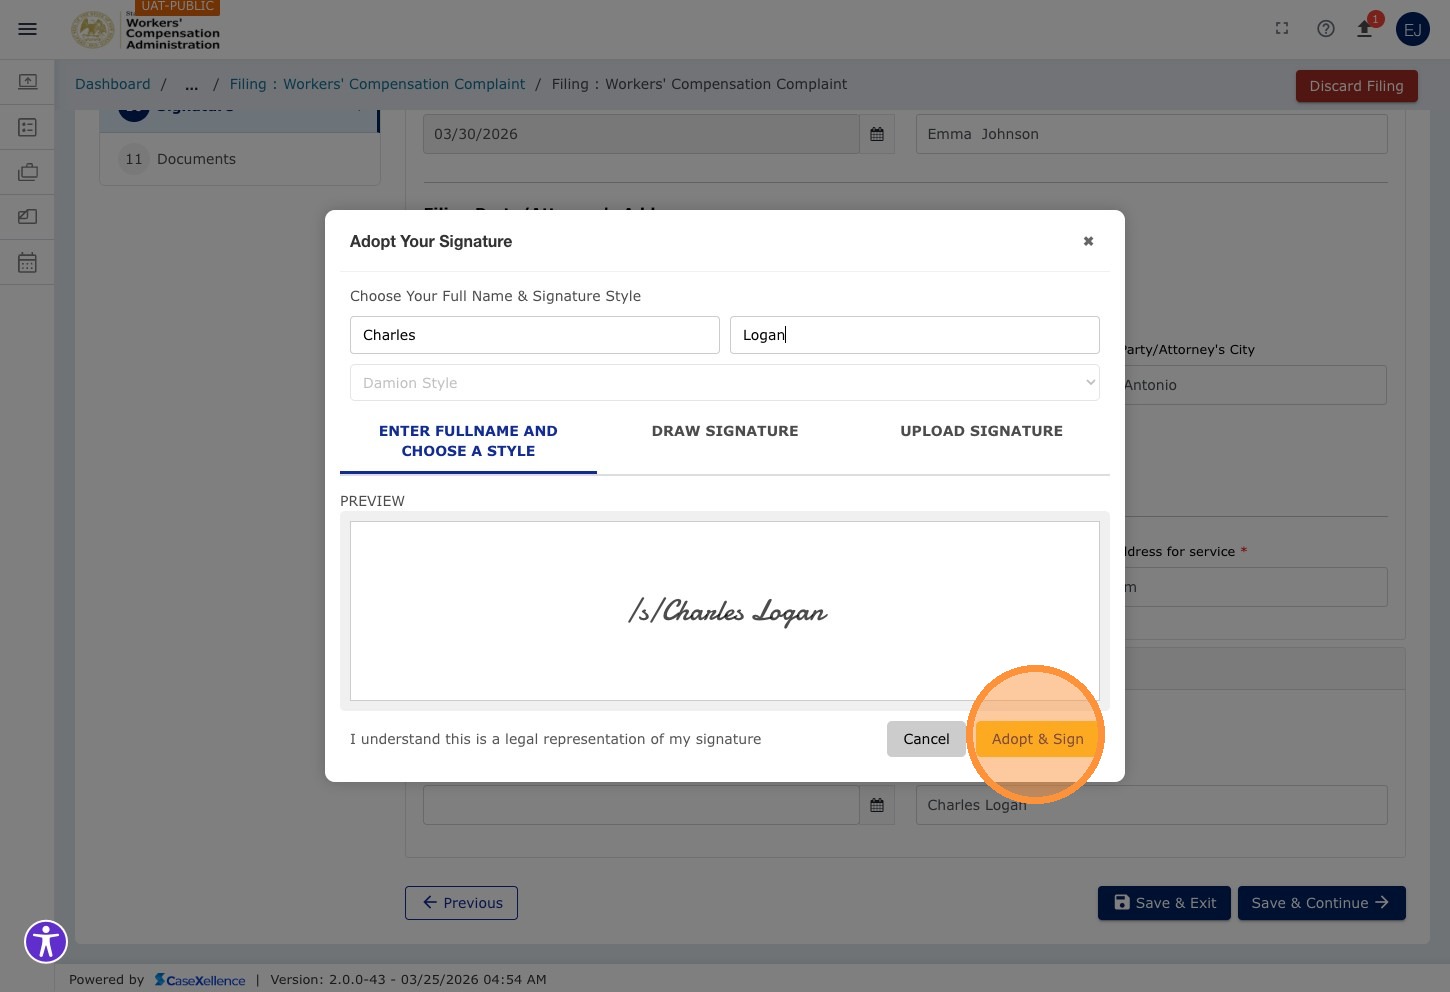Focus the last name field containing Logan
The width and height of the screenshot is (1450, 992).
click(915, 335)
